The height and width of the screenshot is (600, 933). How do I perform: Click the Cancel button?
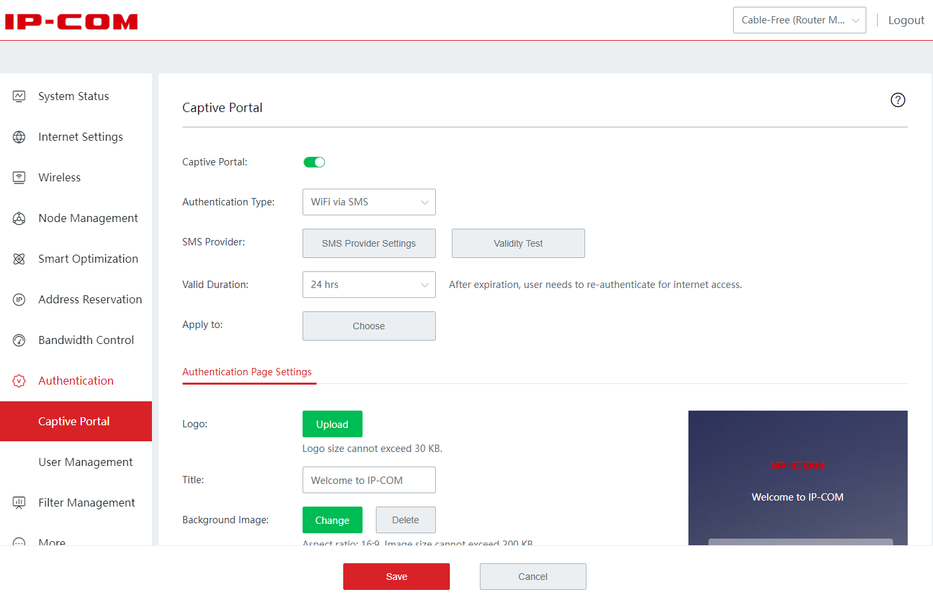point(533,577)
